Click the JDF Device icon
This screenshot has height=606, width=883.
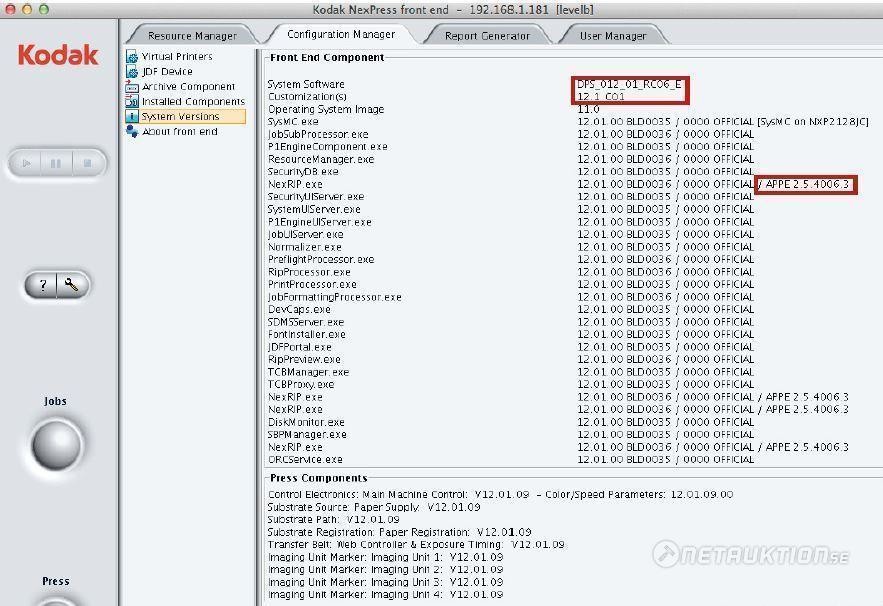coord(132,72)
